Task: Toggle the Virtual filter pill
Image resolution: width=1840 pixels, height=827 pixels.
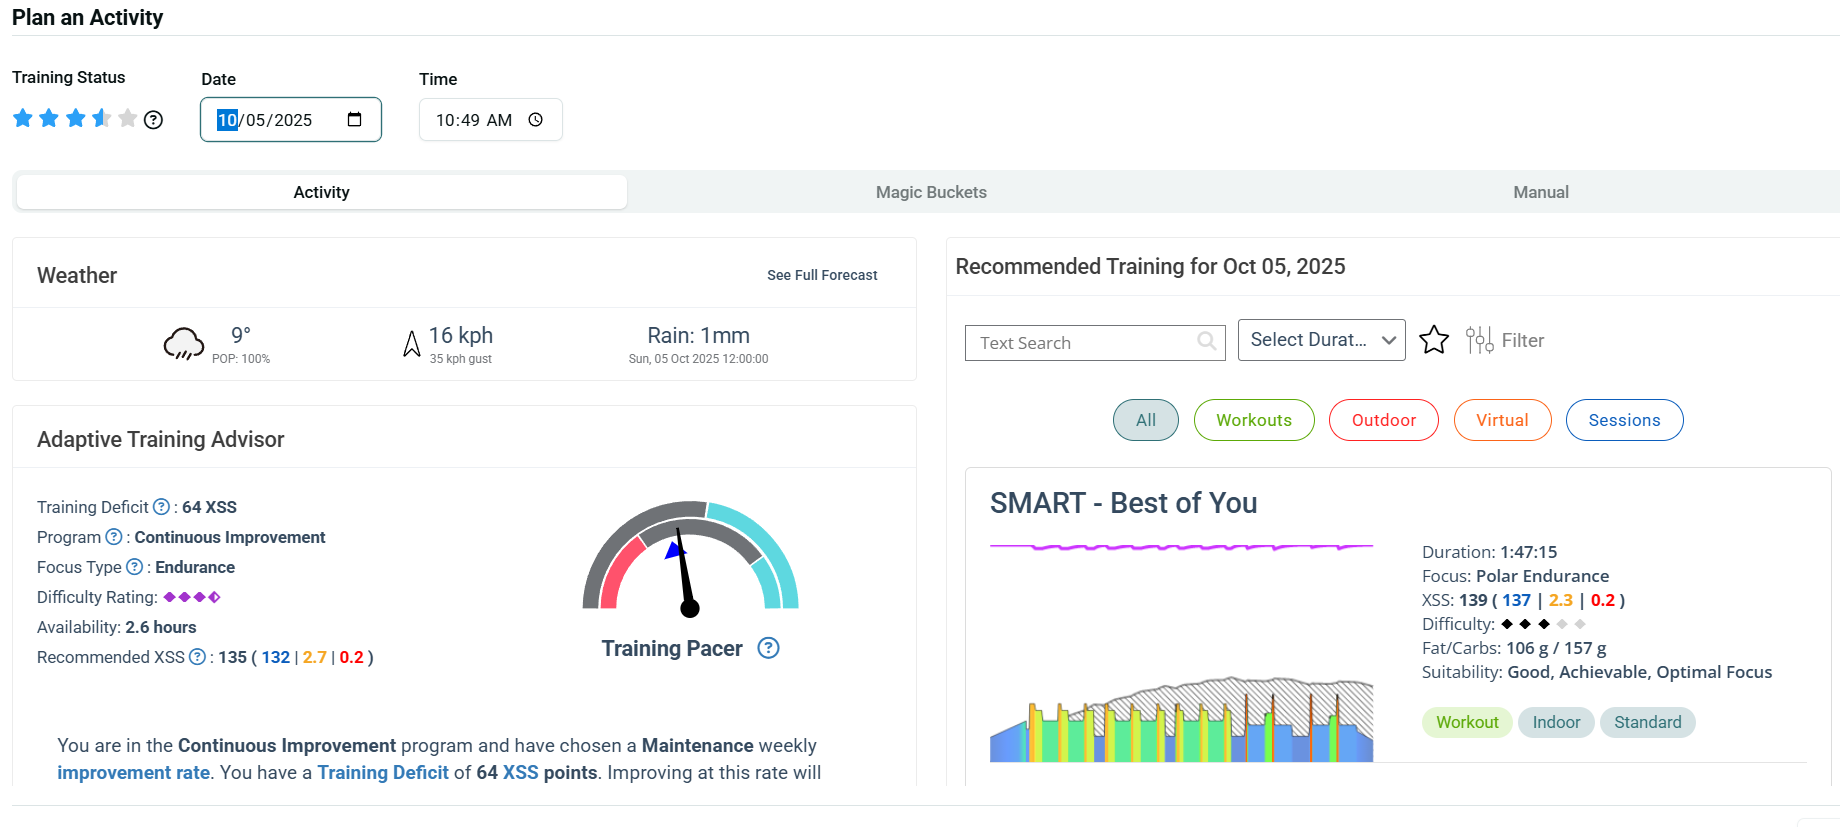Action: [1502, 420]
